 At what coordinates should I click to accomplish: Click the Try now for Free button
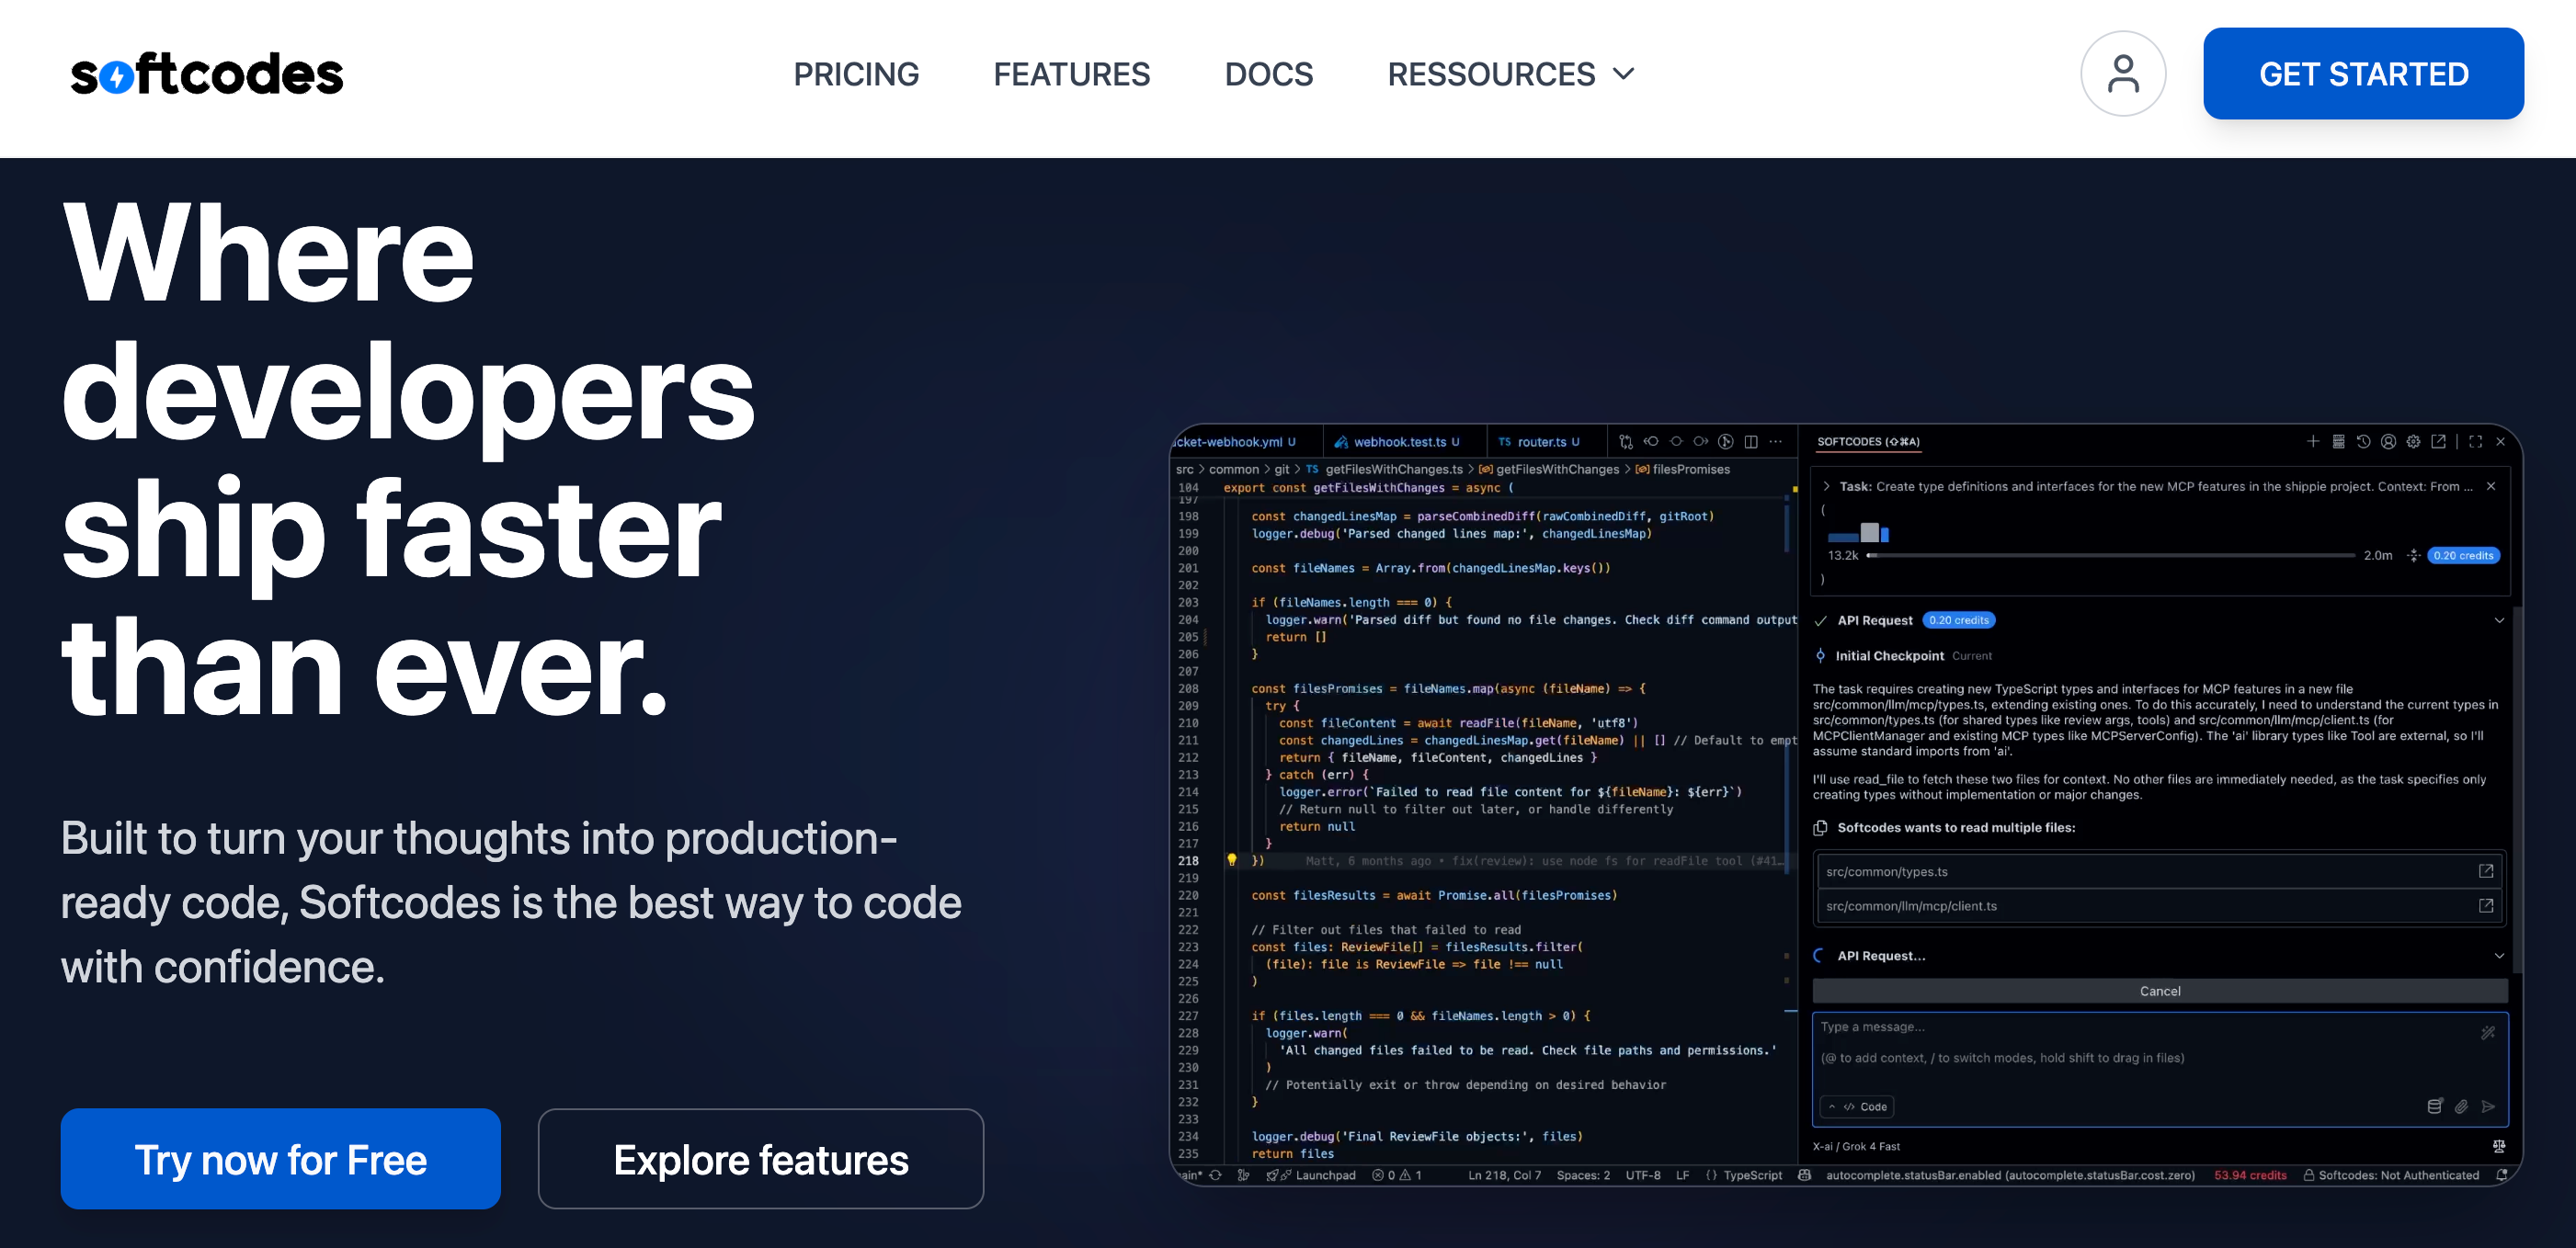(280, 1159)
